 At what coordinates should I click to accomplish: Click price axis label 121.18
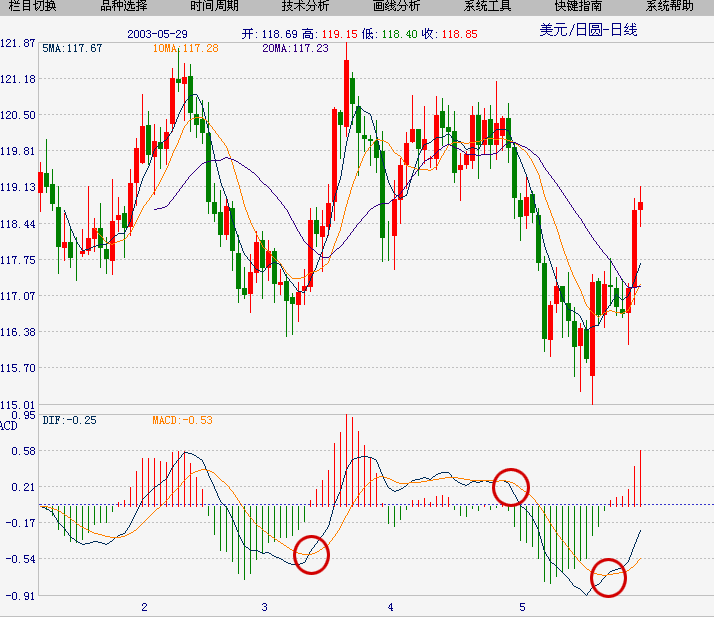point(18,79)
